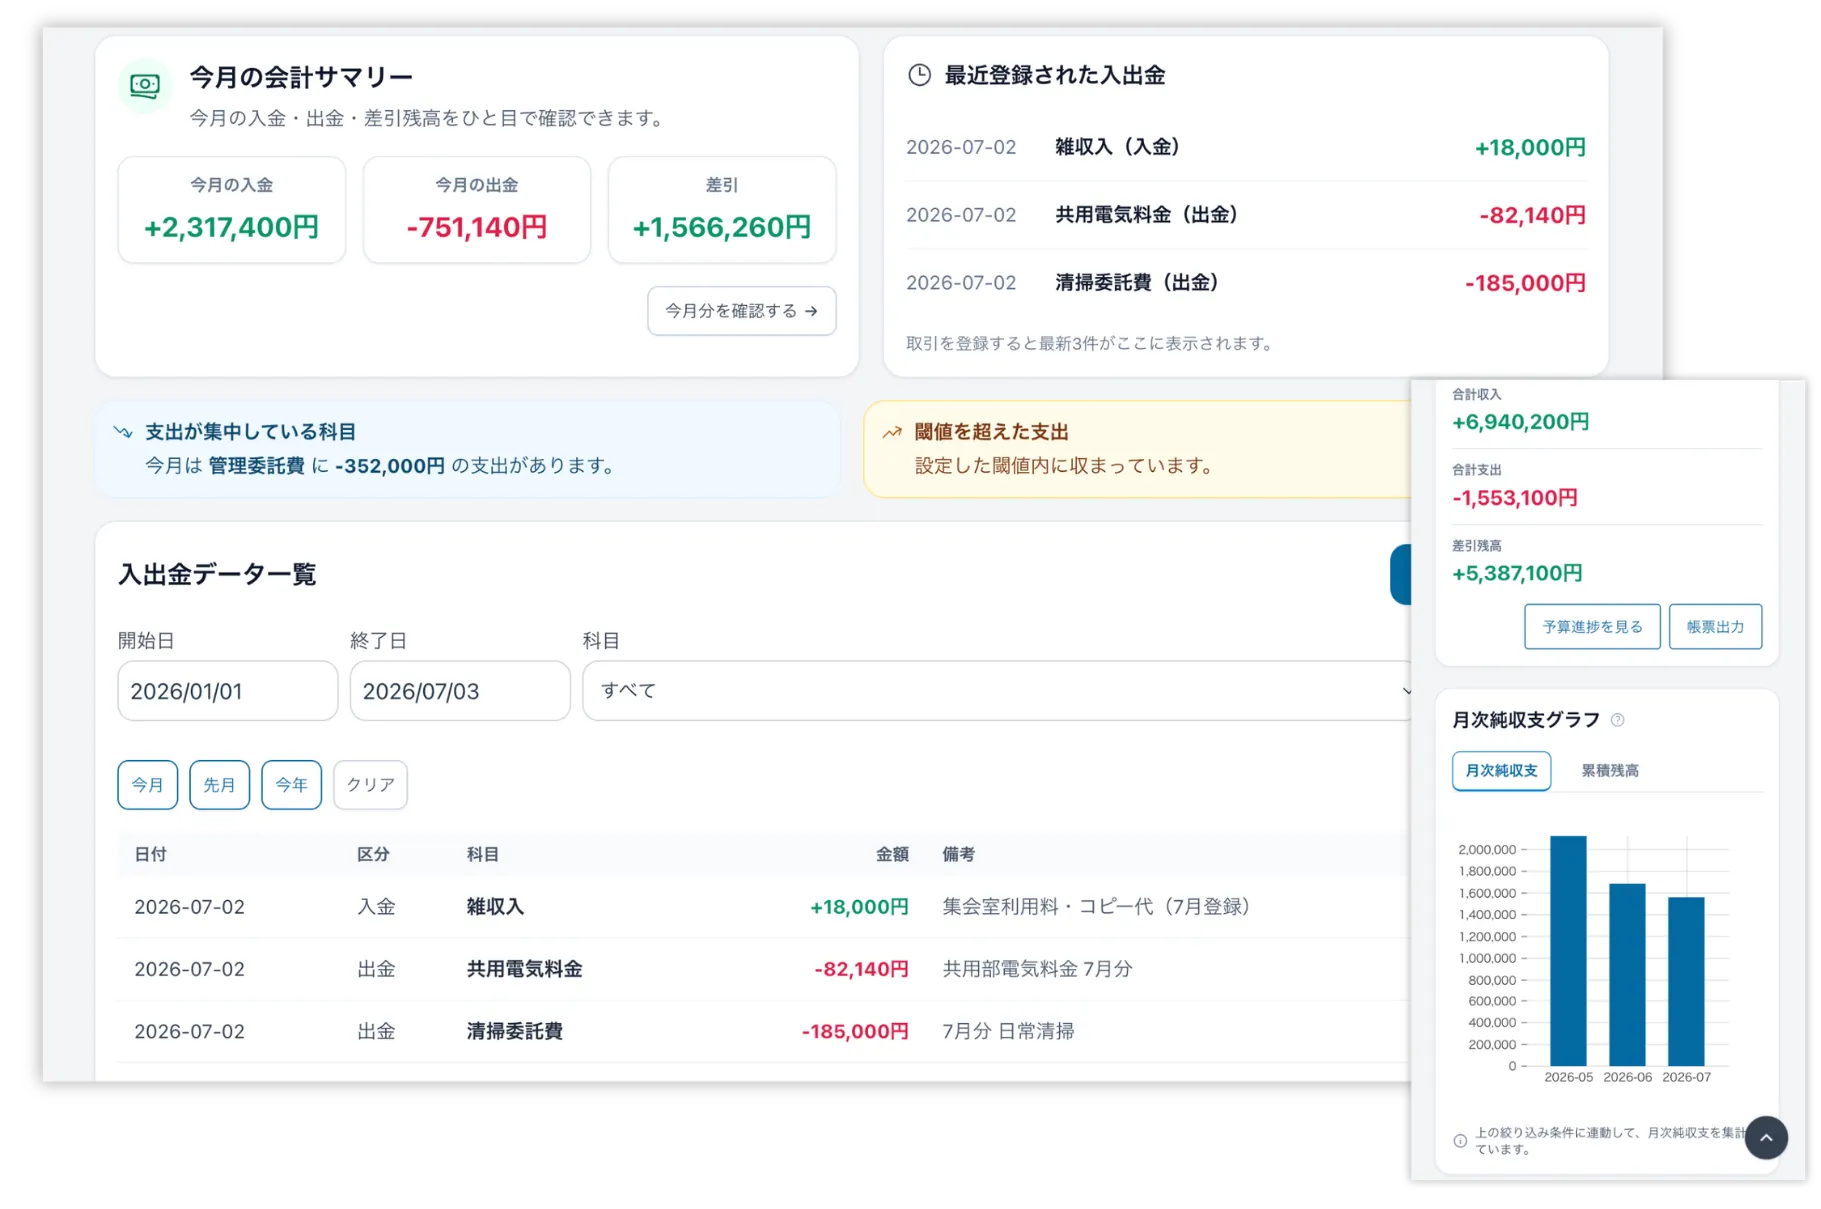Filter by 先月 quick range

tap(219, 785)
